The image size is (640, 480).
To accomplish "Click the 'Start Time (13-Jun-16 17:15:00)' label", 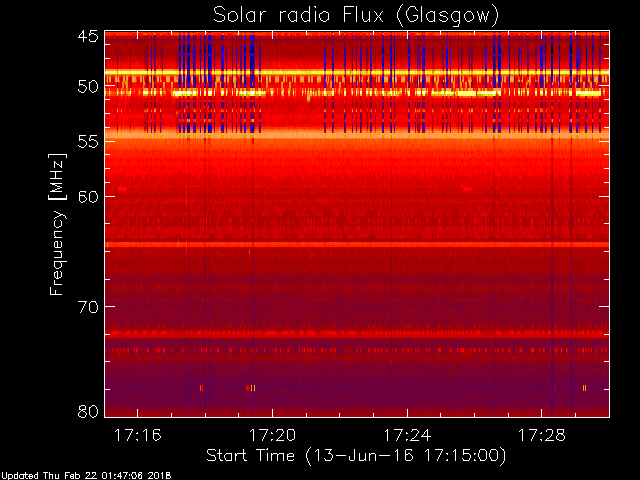I will click(356, 456).
